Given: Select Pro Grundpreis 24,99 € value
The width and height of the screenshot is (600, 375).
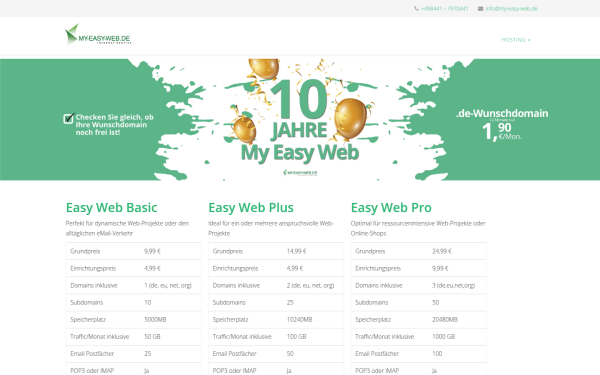Looking at the screenshot, I should (x=442, y=251).
